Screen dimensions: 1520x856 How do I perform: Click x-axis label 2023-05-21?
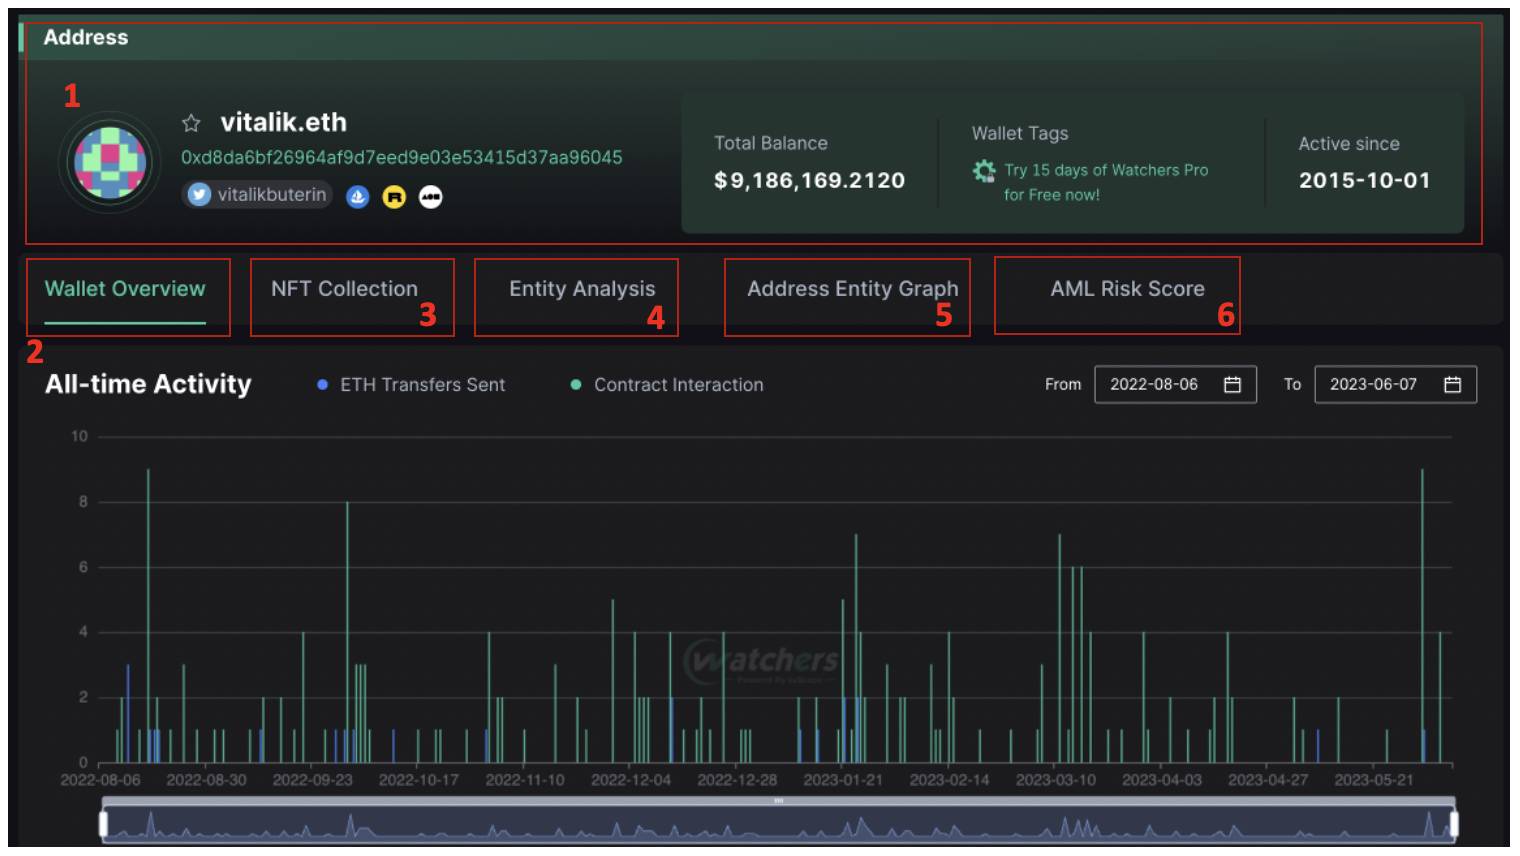(x=1374, y=780)
